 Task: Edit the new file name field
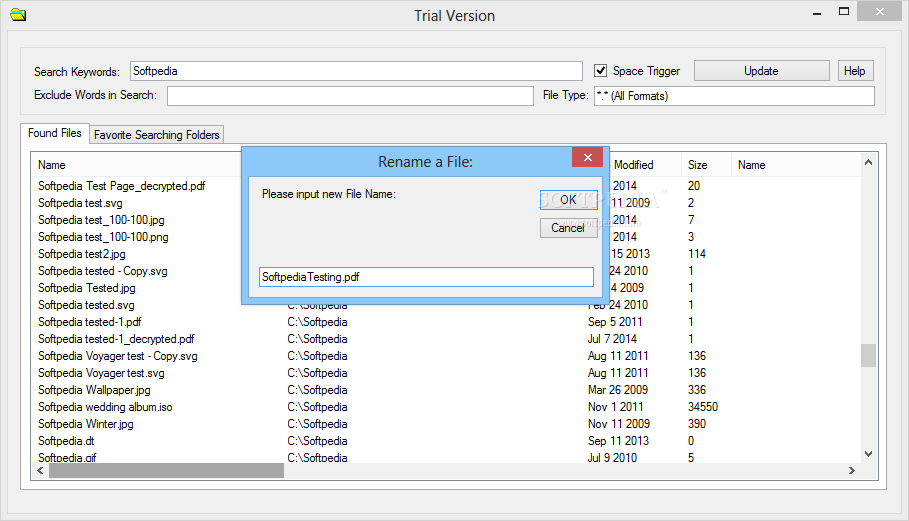tap(426, 277)
